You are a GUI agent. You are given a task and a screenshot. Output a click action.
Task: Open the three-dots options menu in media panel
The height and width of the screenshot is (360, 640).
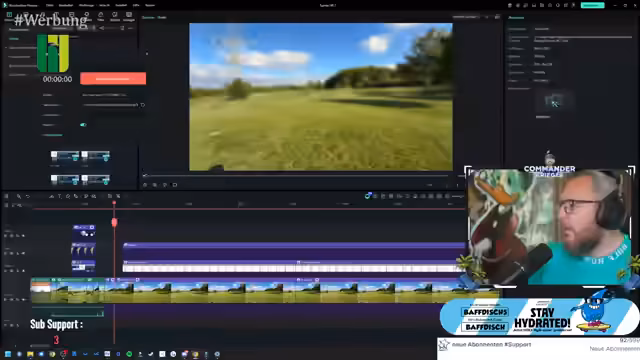point(131,28)
